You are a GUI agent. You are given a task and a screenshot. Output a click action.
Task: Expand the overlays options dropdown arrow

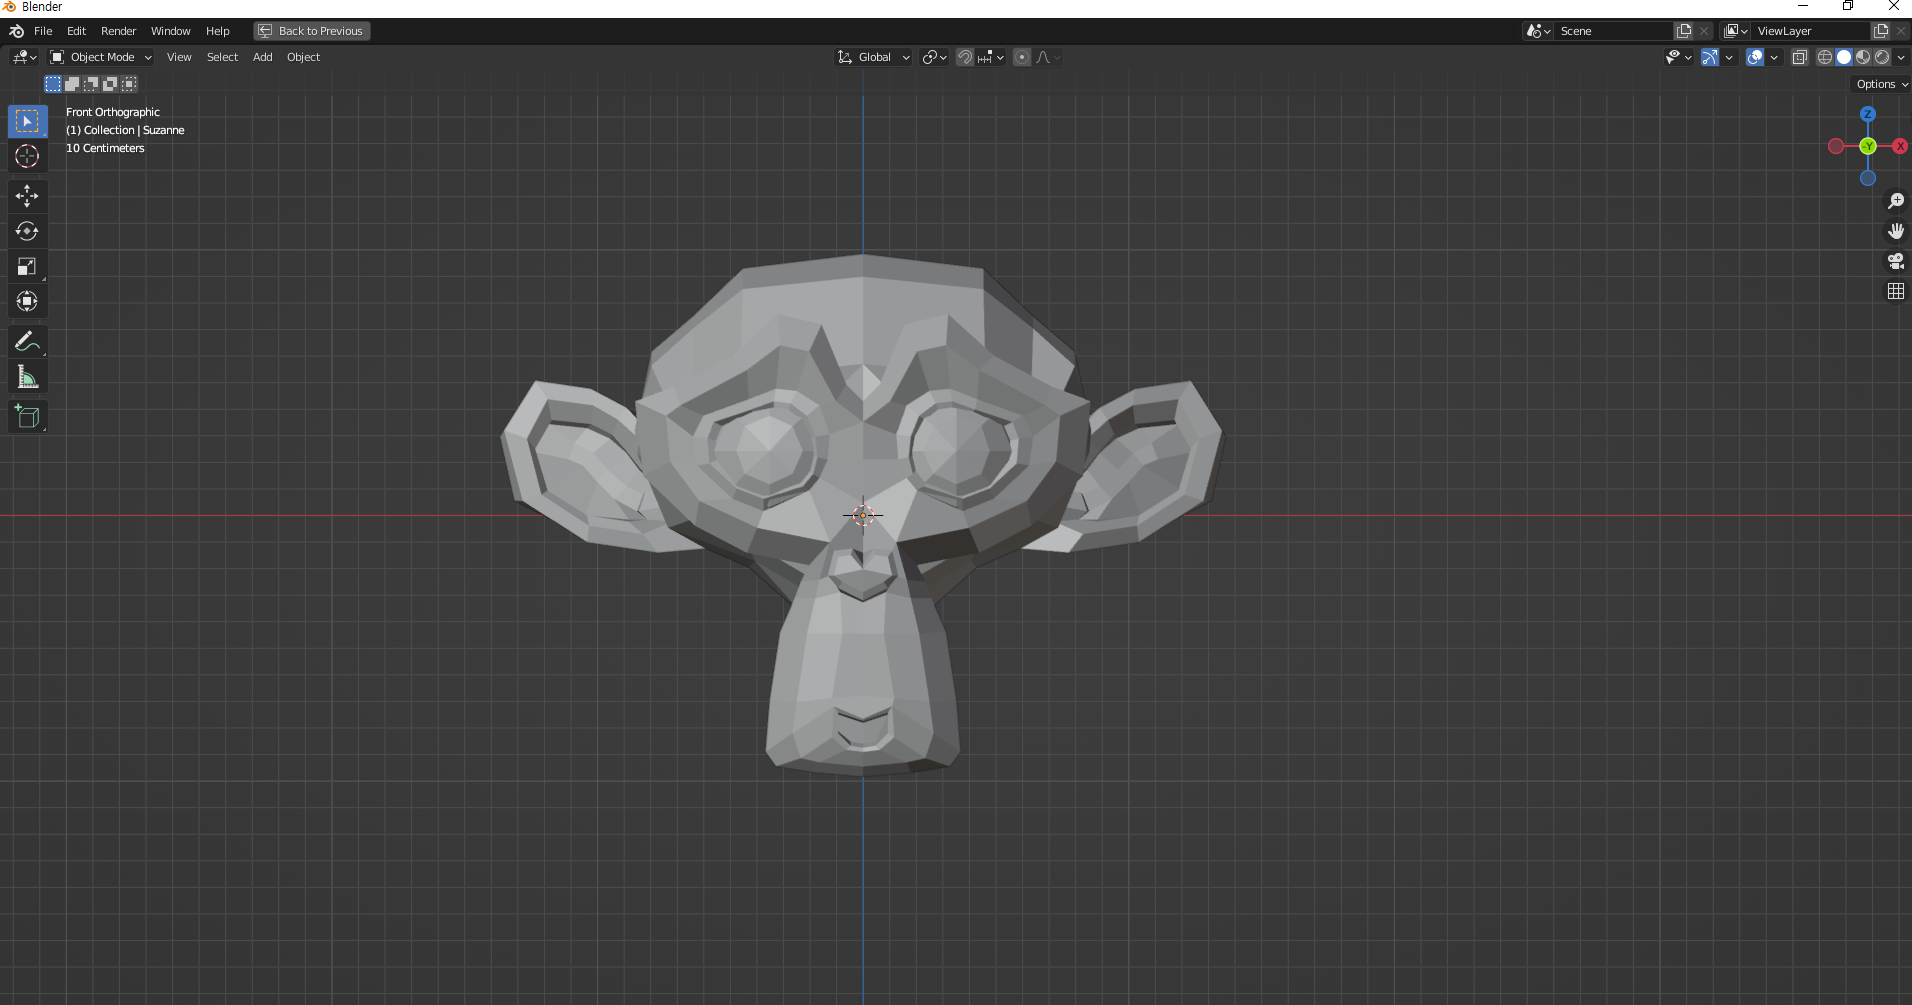(1774, 57)
